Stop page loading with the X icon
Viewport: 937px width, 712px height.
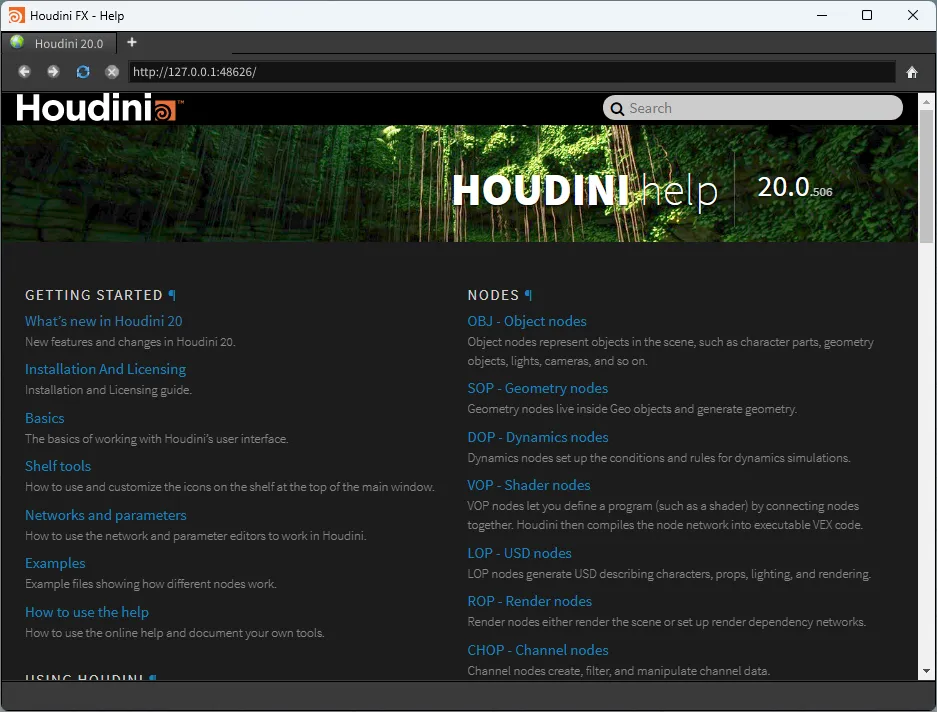[112, 72]
